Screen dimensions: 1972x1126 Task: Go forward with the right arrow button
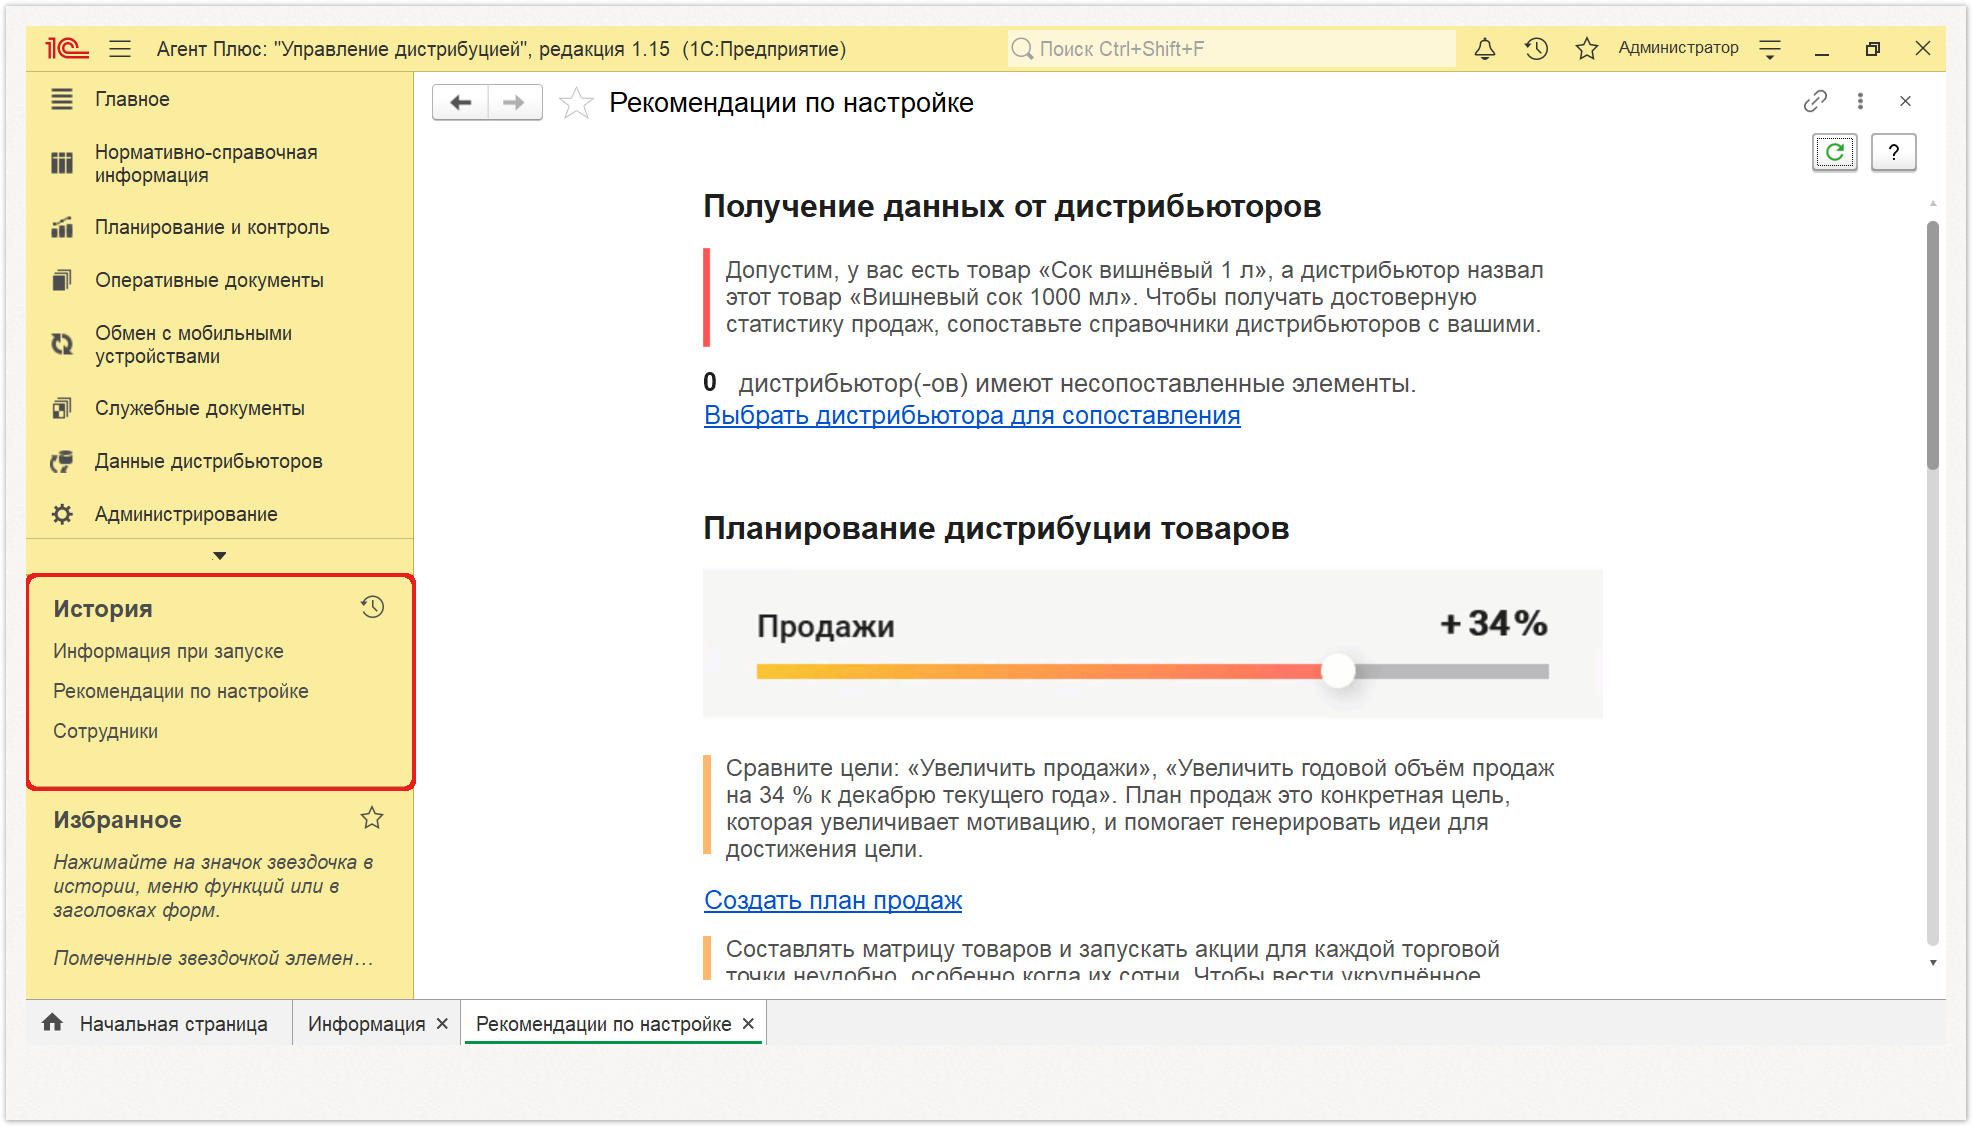pos(515,102)
